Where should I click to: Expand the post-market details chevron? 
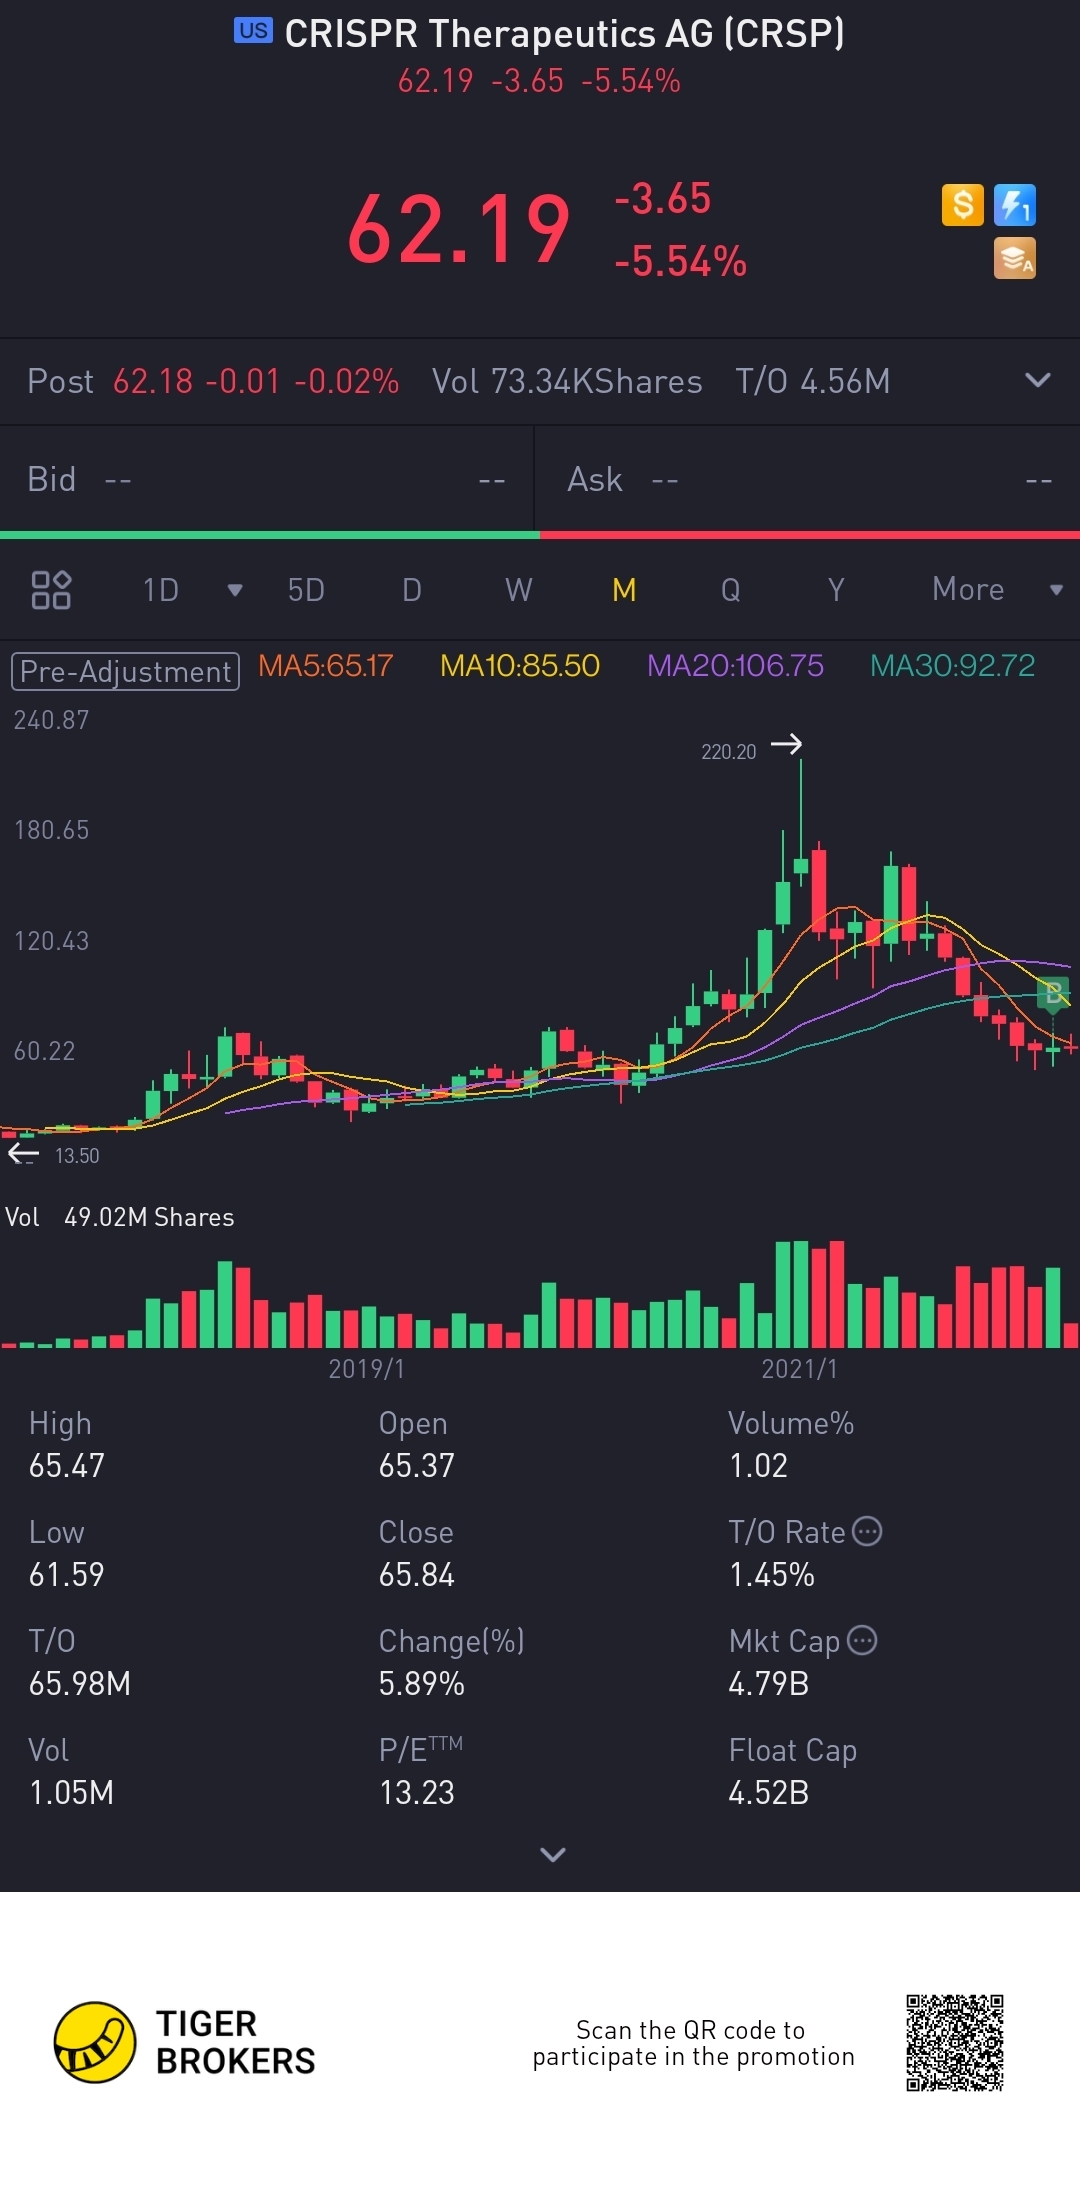point(1038,380)
